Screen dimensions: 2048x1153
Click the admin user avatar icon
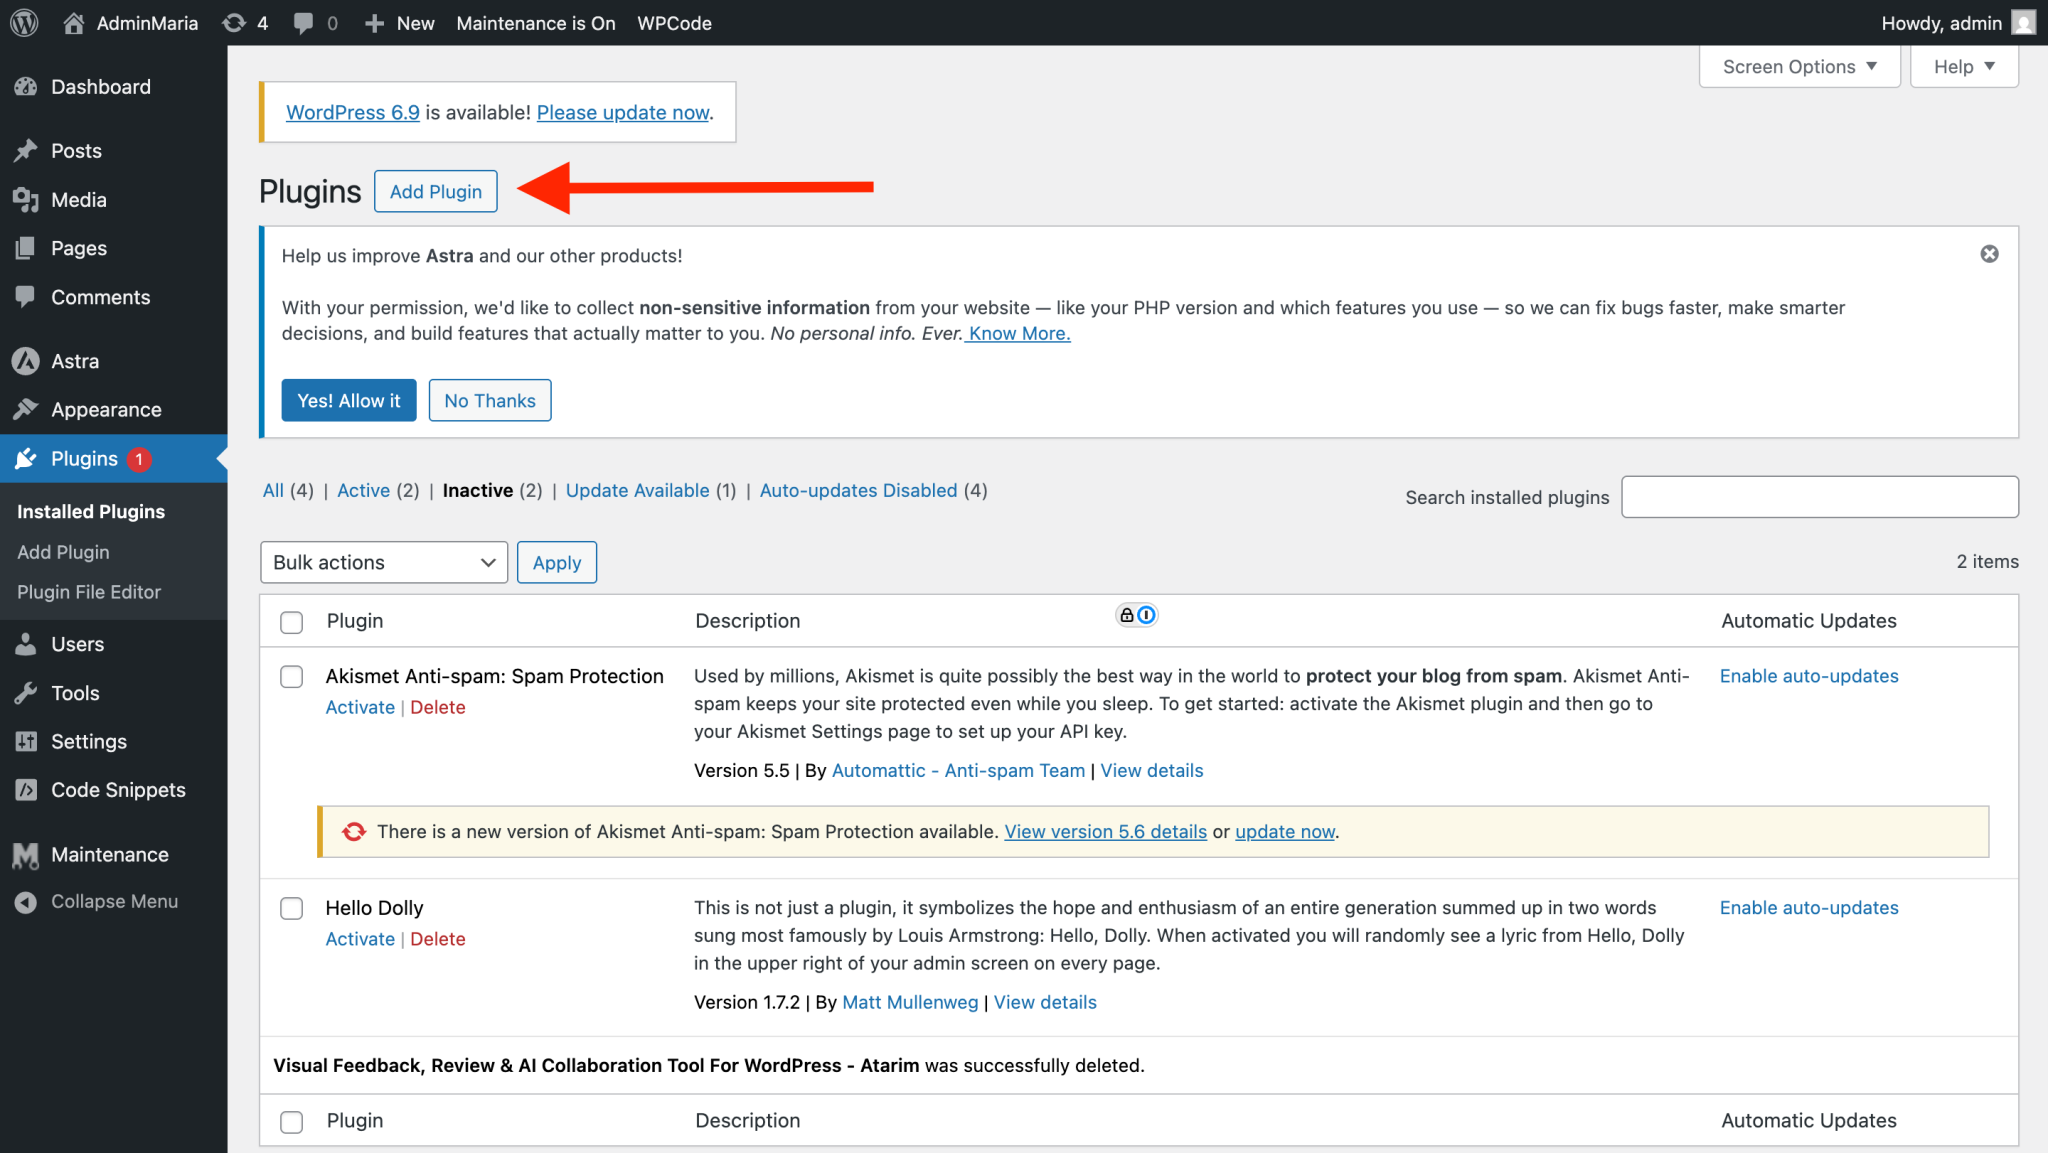(x=2023, y=22)
